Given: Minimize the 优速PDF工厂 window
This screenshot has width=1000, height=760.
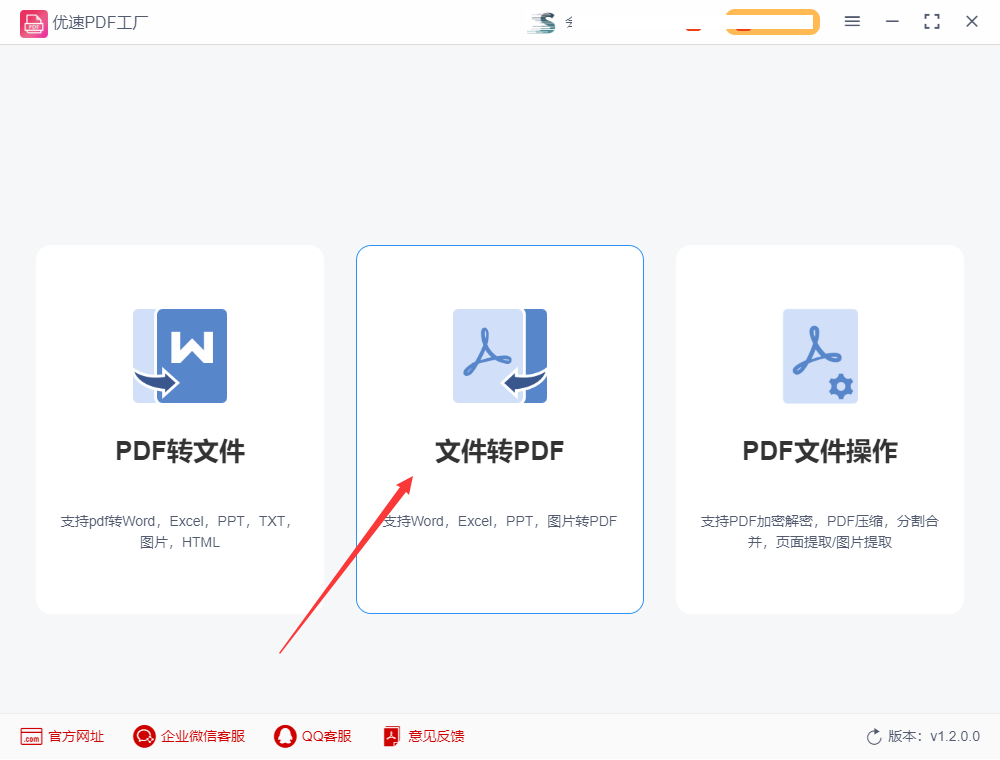Looking at the screenshot, I should [x=892, y=22].
